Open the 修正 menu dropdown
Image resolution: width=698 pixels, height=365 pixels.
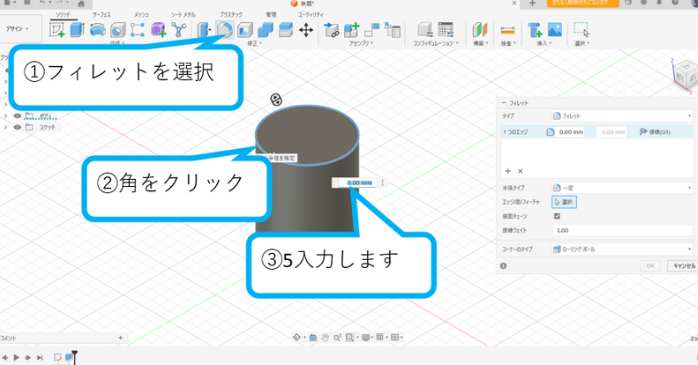(x=255, y=44)
